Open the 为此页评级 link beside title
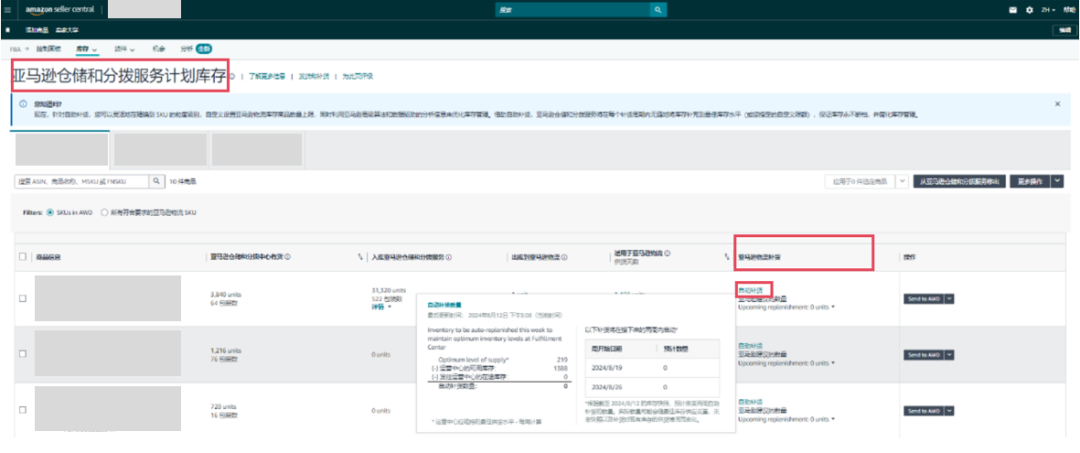The height and width of the screenshot is (453, 1080). click(x=357, y=76)
